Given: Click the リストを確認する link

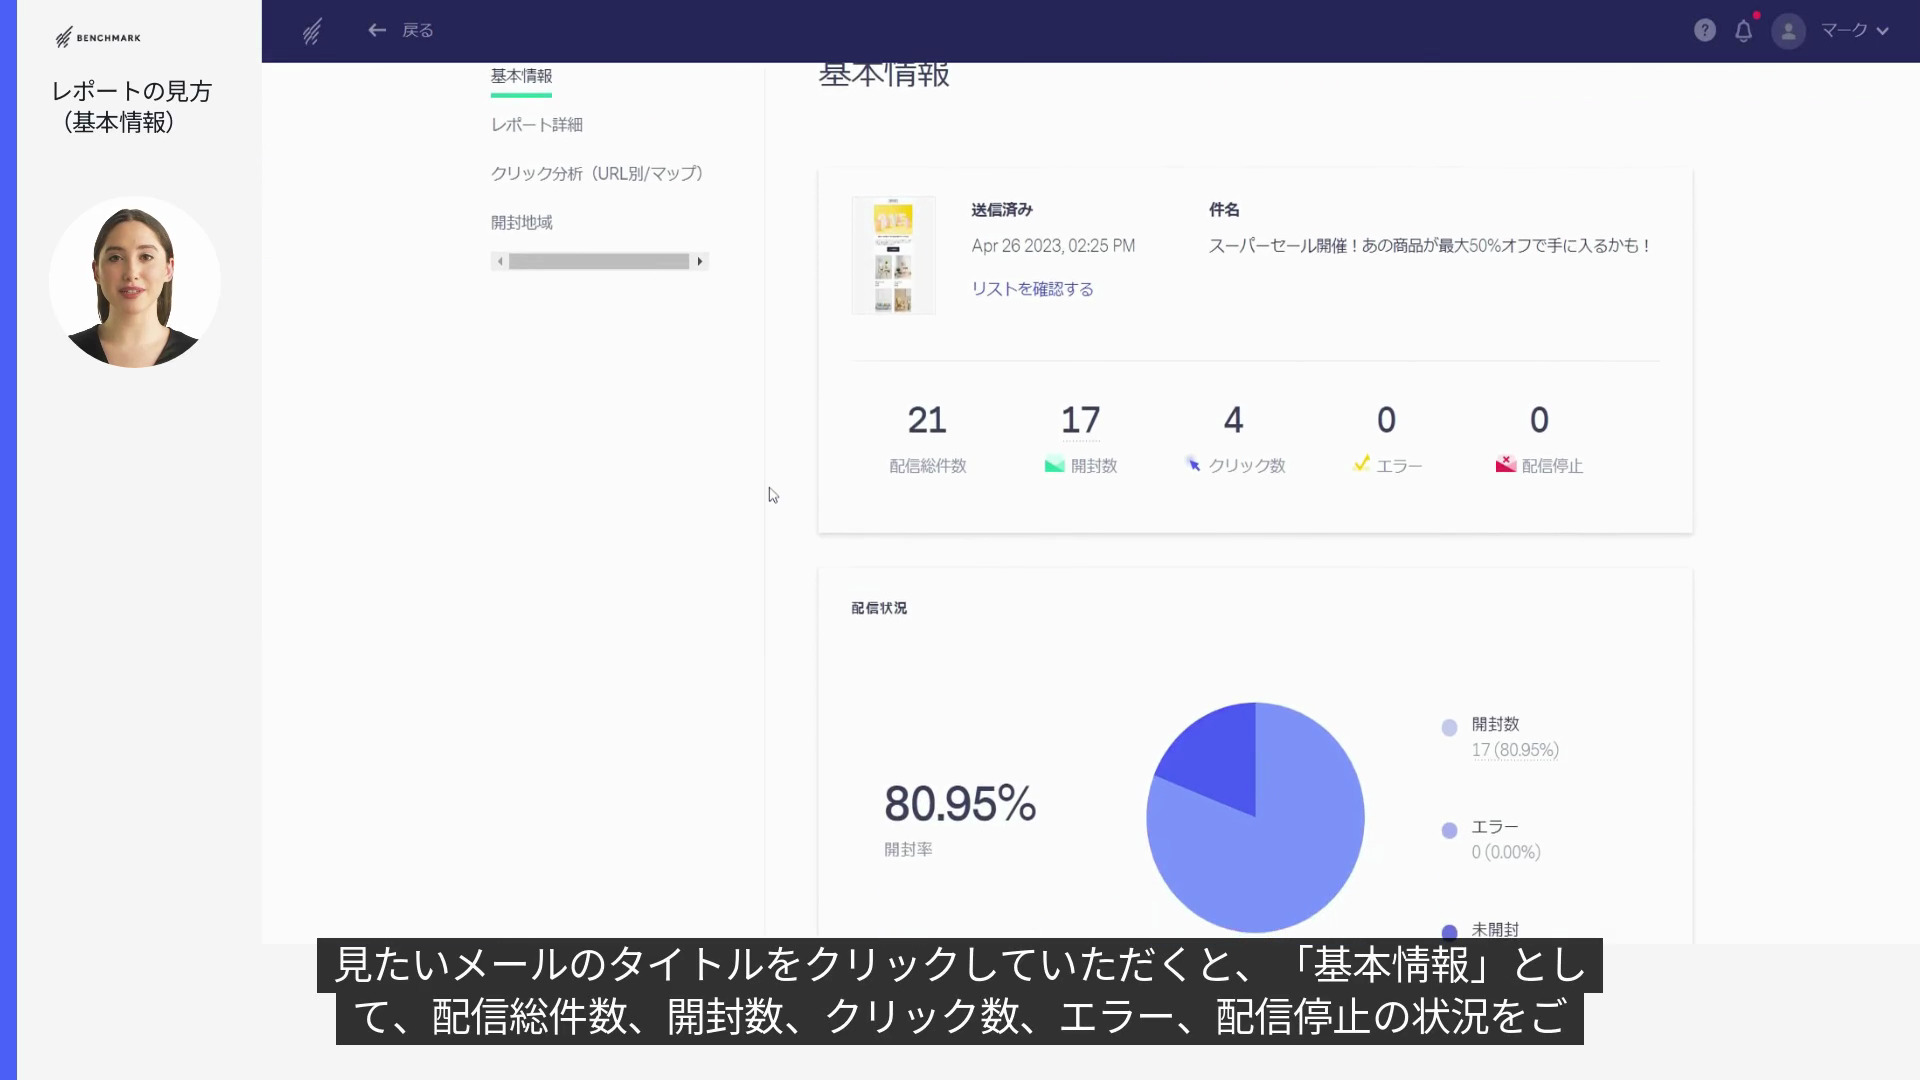Looking at the screenshot, I should [x=1032, y=288].
